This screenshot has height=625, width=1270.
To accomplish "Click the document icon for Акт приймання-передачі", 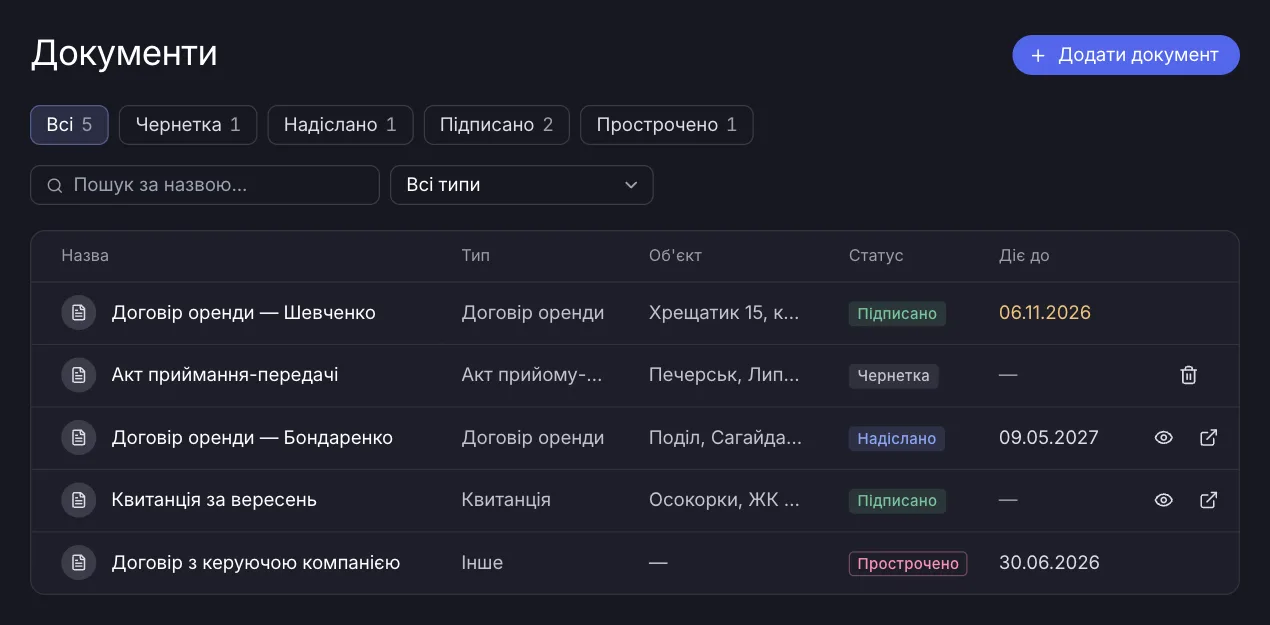I will click(x=78, y=375).
